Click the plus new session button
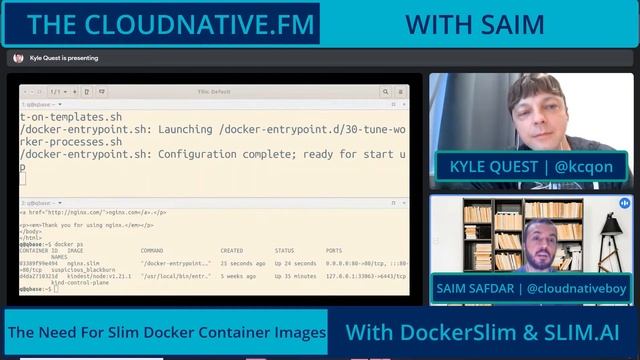 [x=75, y=92]
